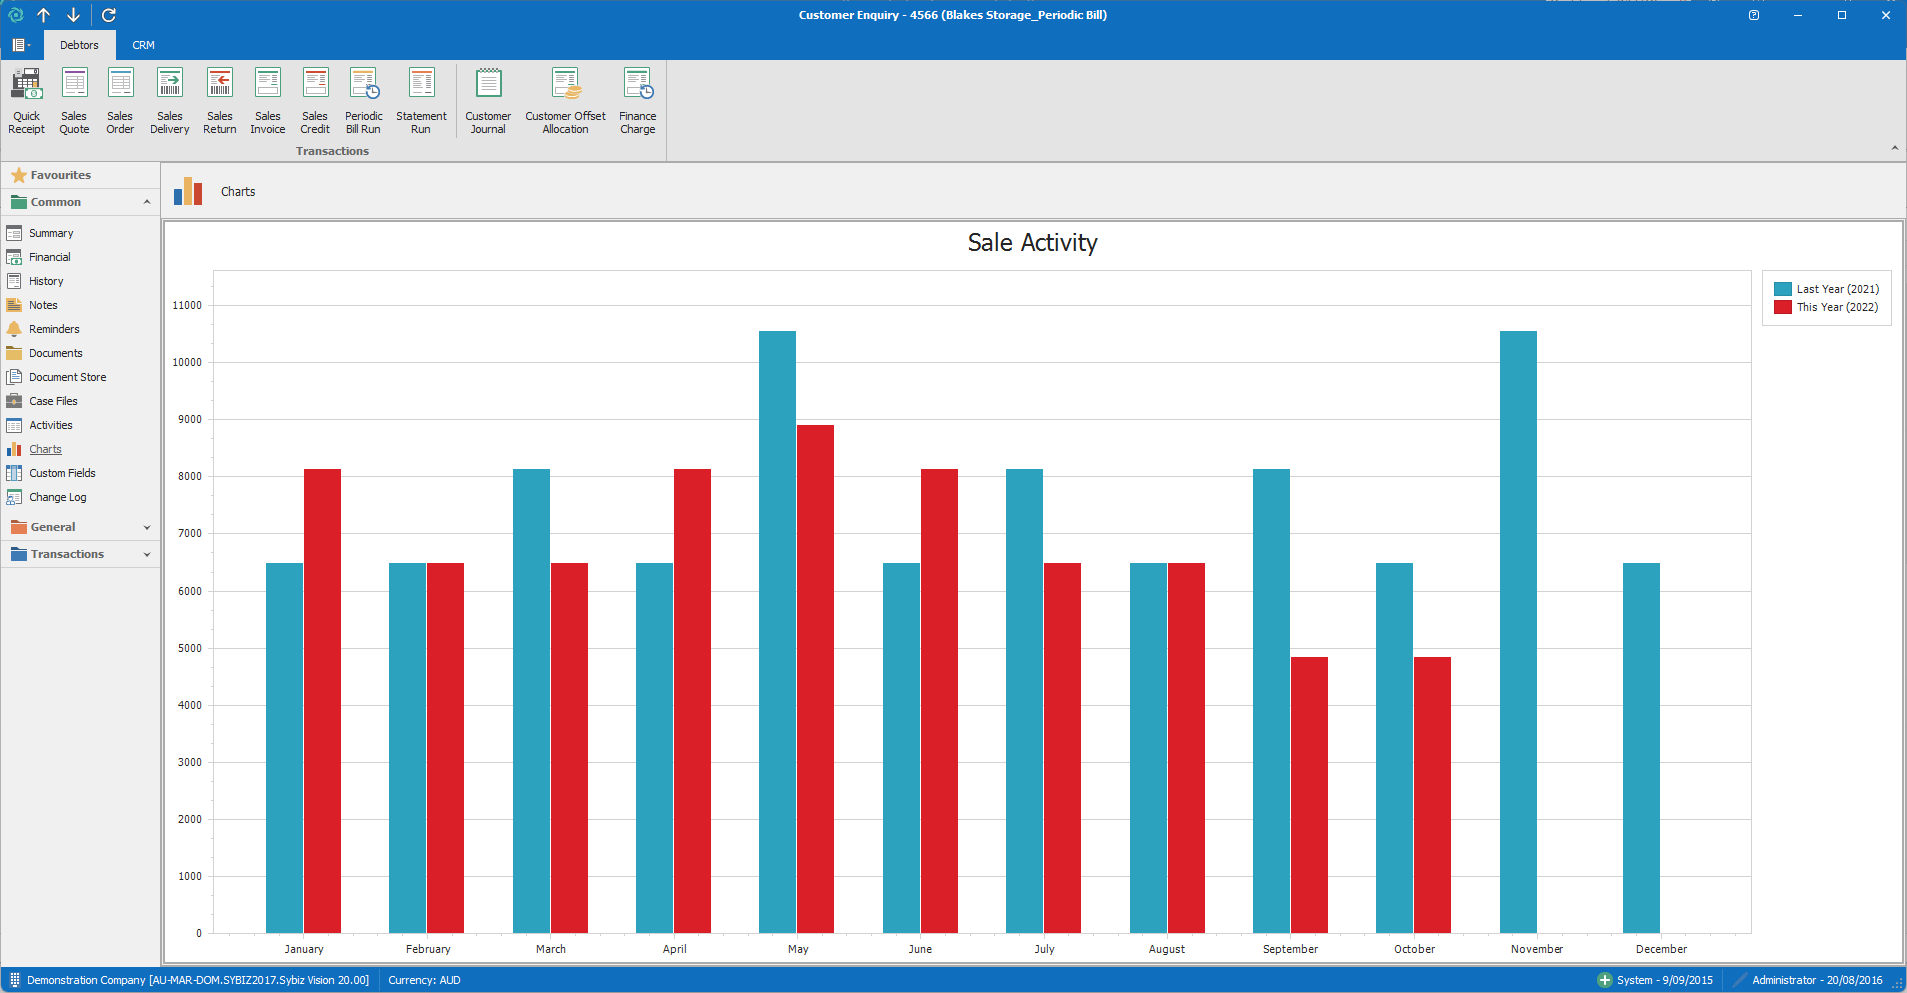The height and width of the screenshot is (993, 1907).
Task: Open Periodic Bill Run
Action: pos(363,100)
